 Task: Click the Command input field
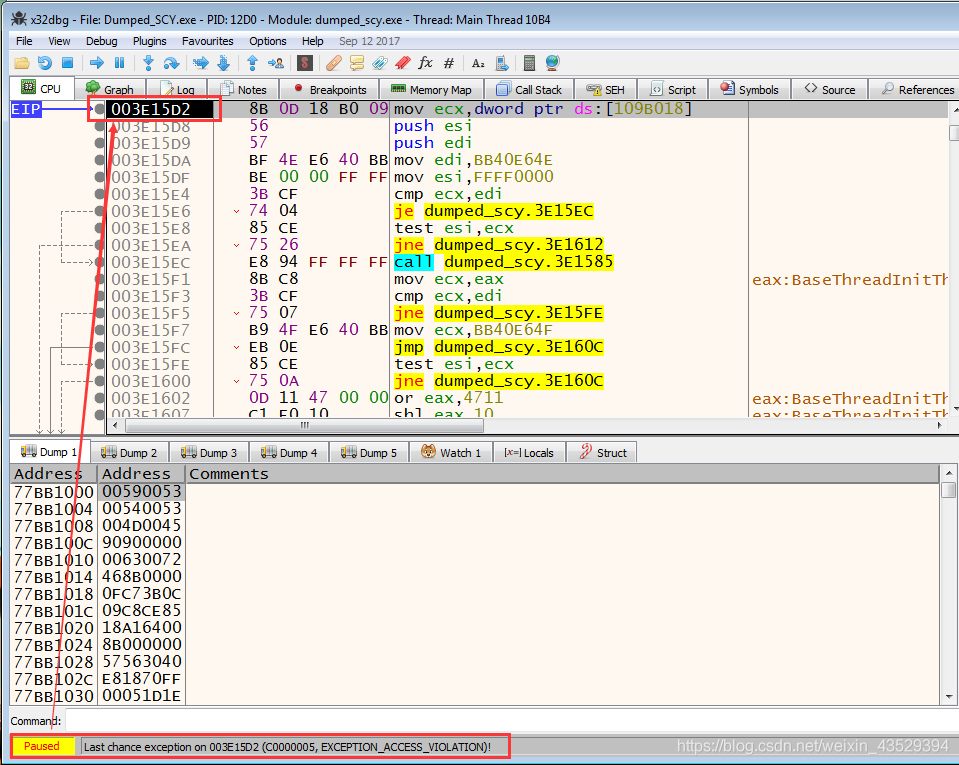509,720
